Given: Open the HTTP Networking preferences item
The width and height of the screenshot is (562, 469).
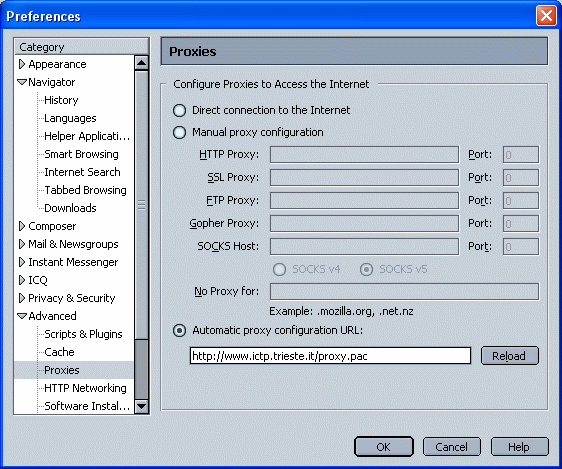Looking at the screenshot, I should point(85,388).
